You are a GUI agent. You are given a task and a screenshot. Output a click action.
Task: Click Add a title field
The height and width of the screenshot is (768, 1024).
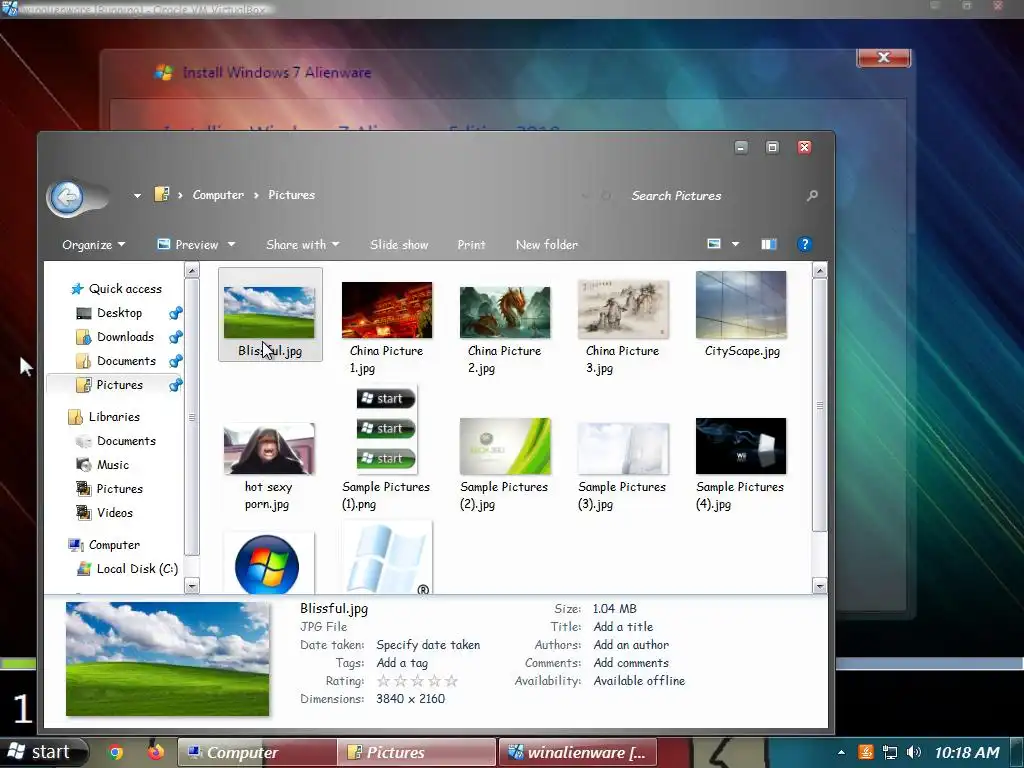(623, 627)
